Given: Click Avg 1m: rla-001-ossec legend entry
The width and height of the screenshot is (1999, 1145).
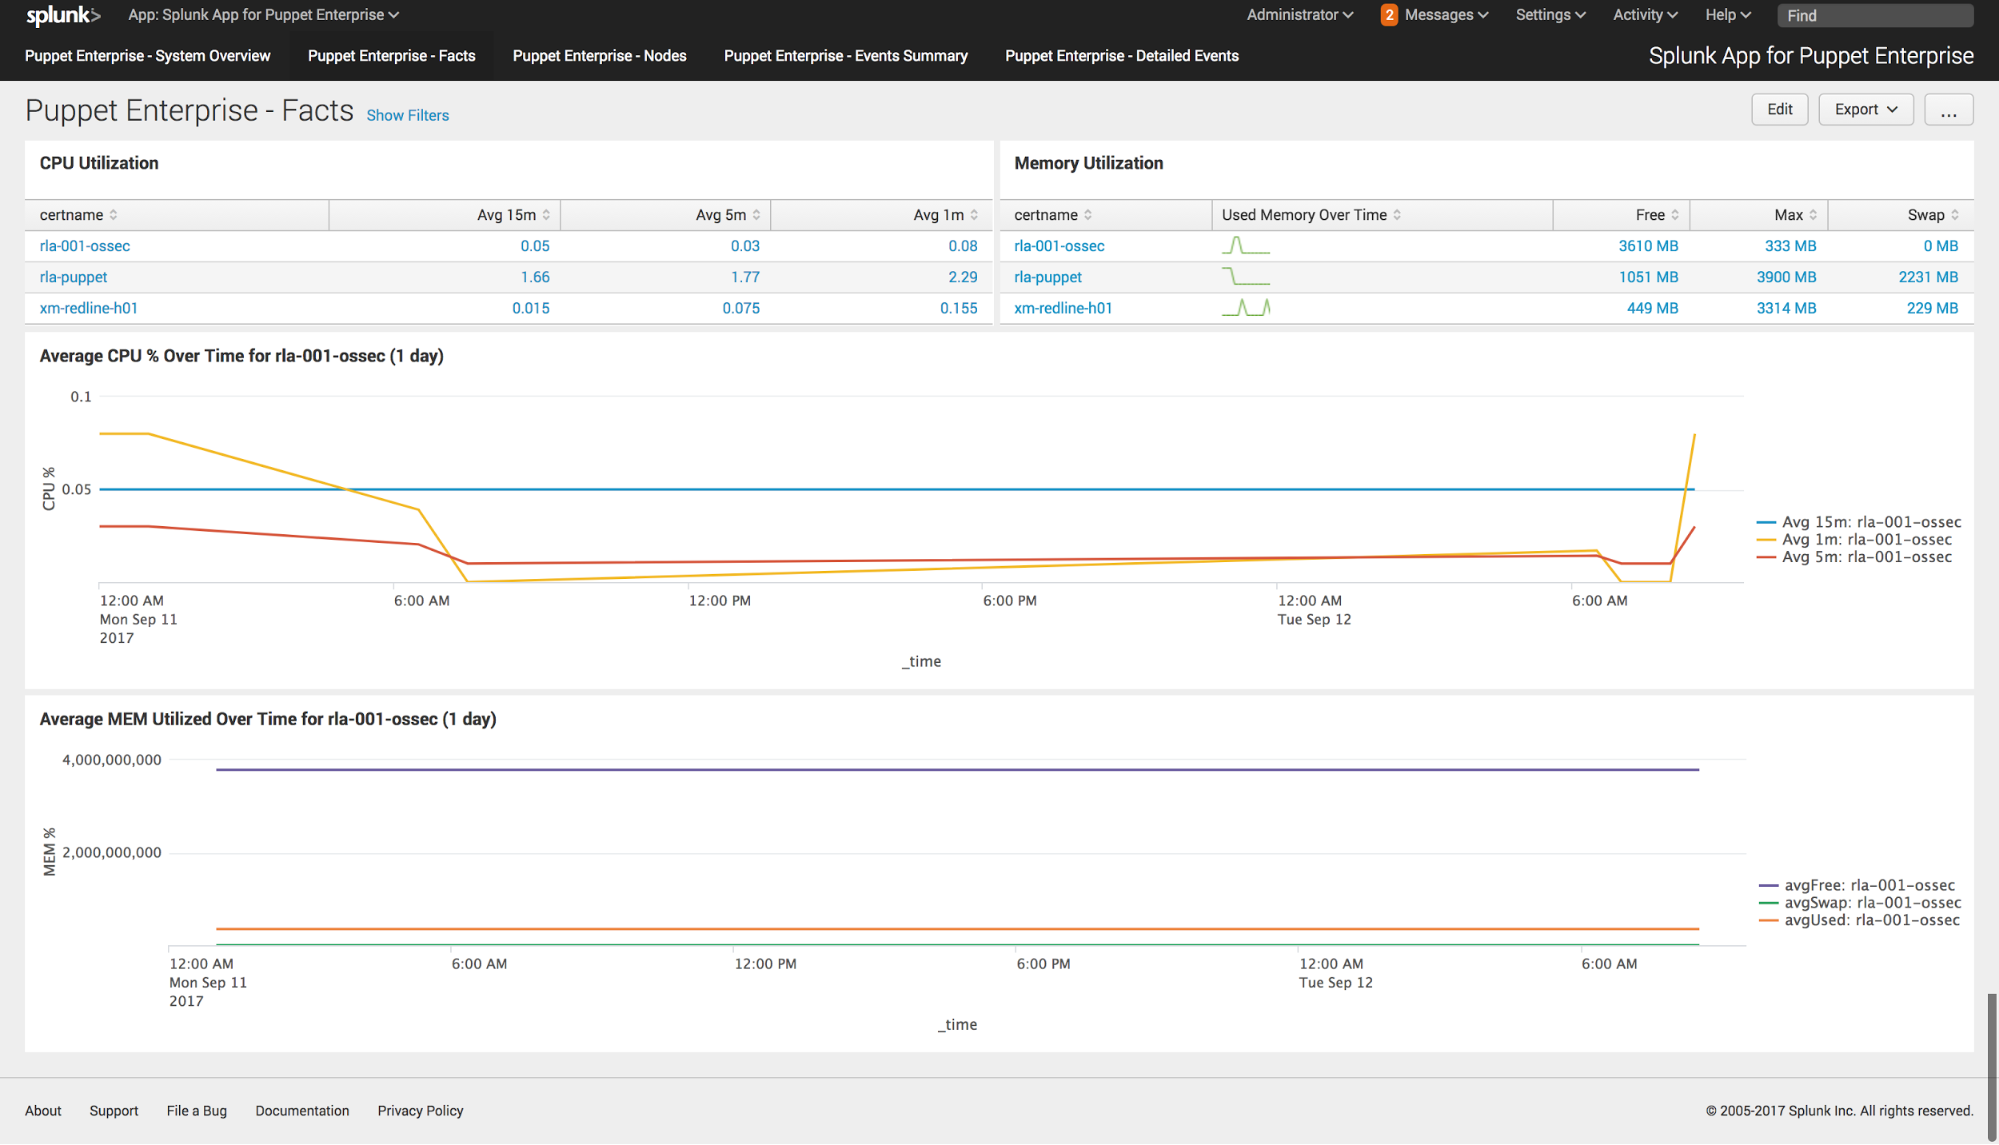Looking at the screenshot, I should [1854, 540].
